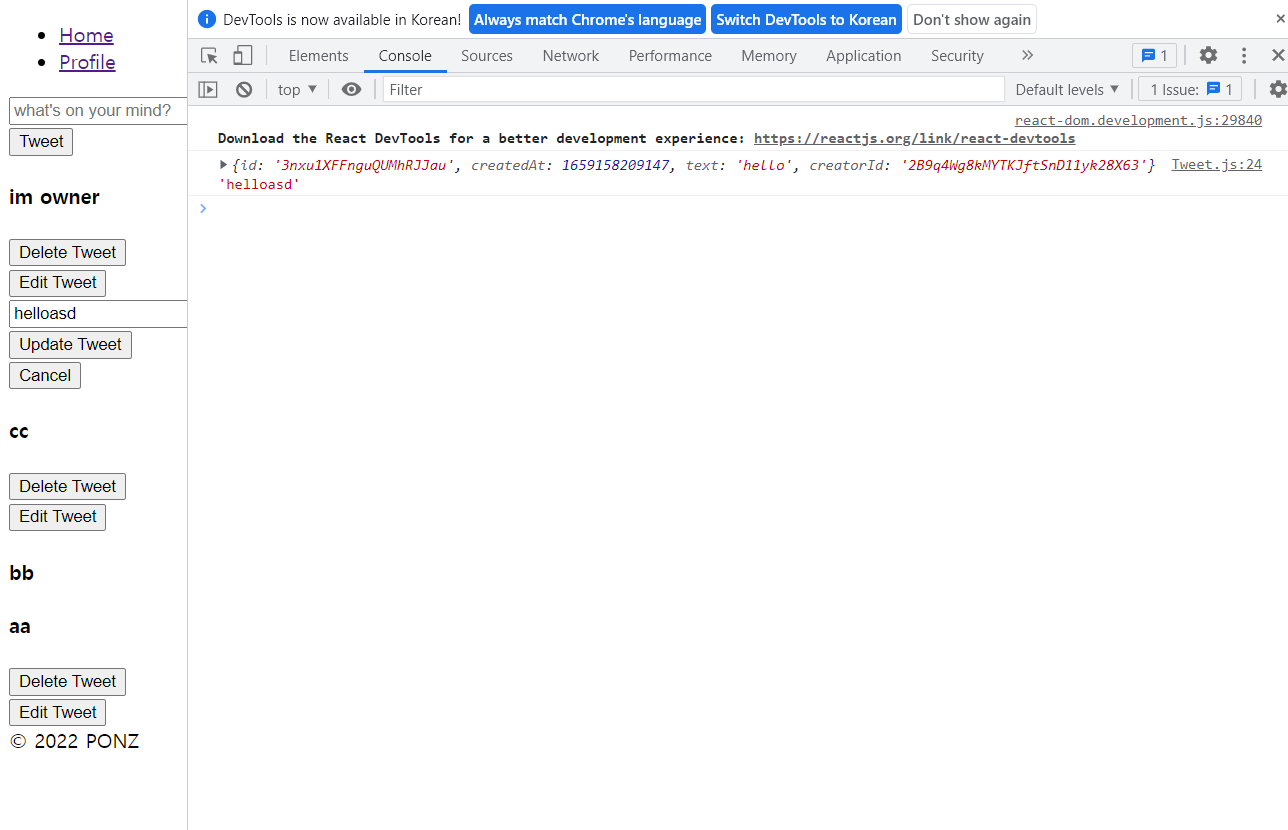Screen dimensions: 1288x830
Task: Open the Tweet.js:24 source link
Action: (x=1217, y=164)
